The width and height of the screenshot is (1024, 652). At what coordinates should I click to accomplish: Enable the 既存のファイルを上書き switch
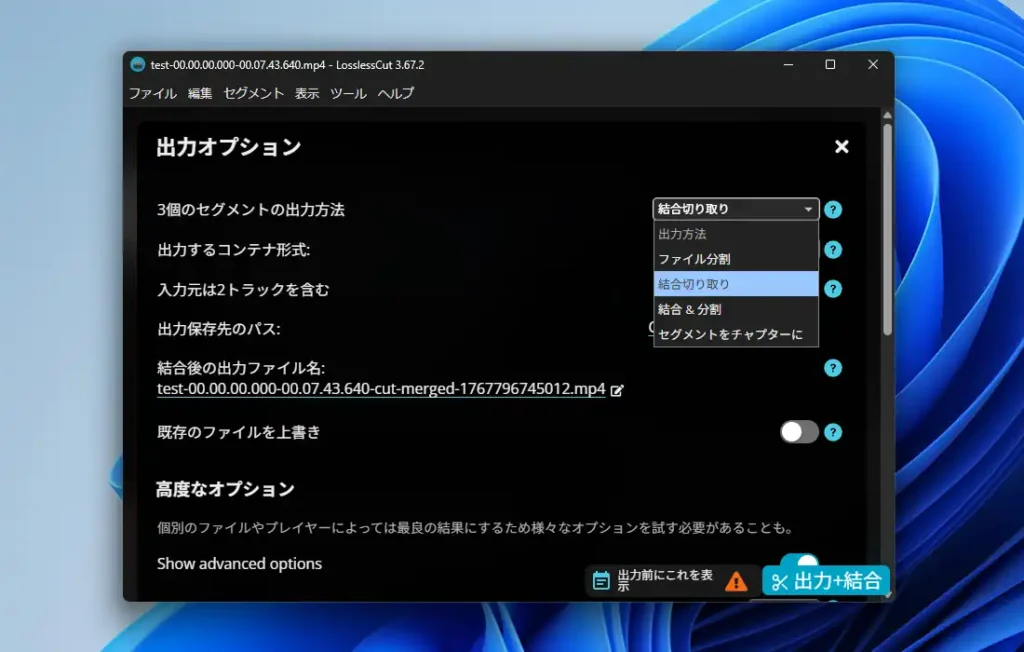point(799,432)
